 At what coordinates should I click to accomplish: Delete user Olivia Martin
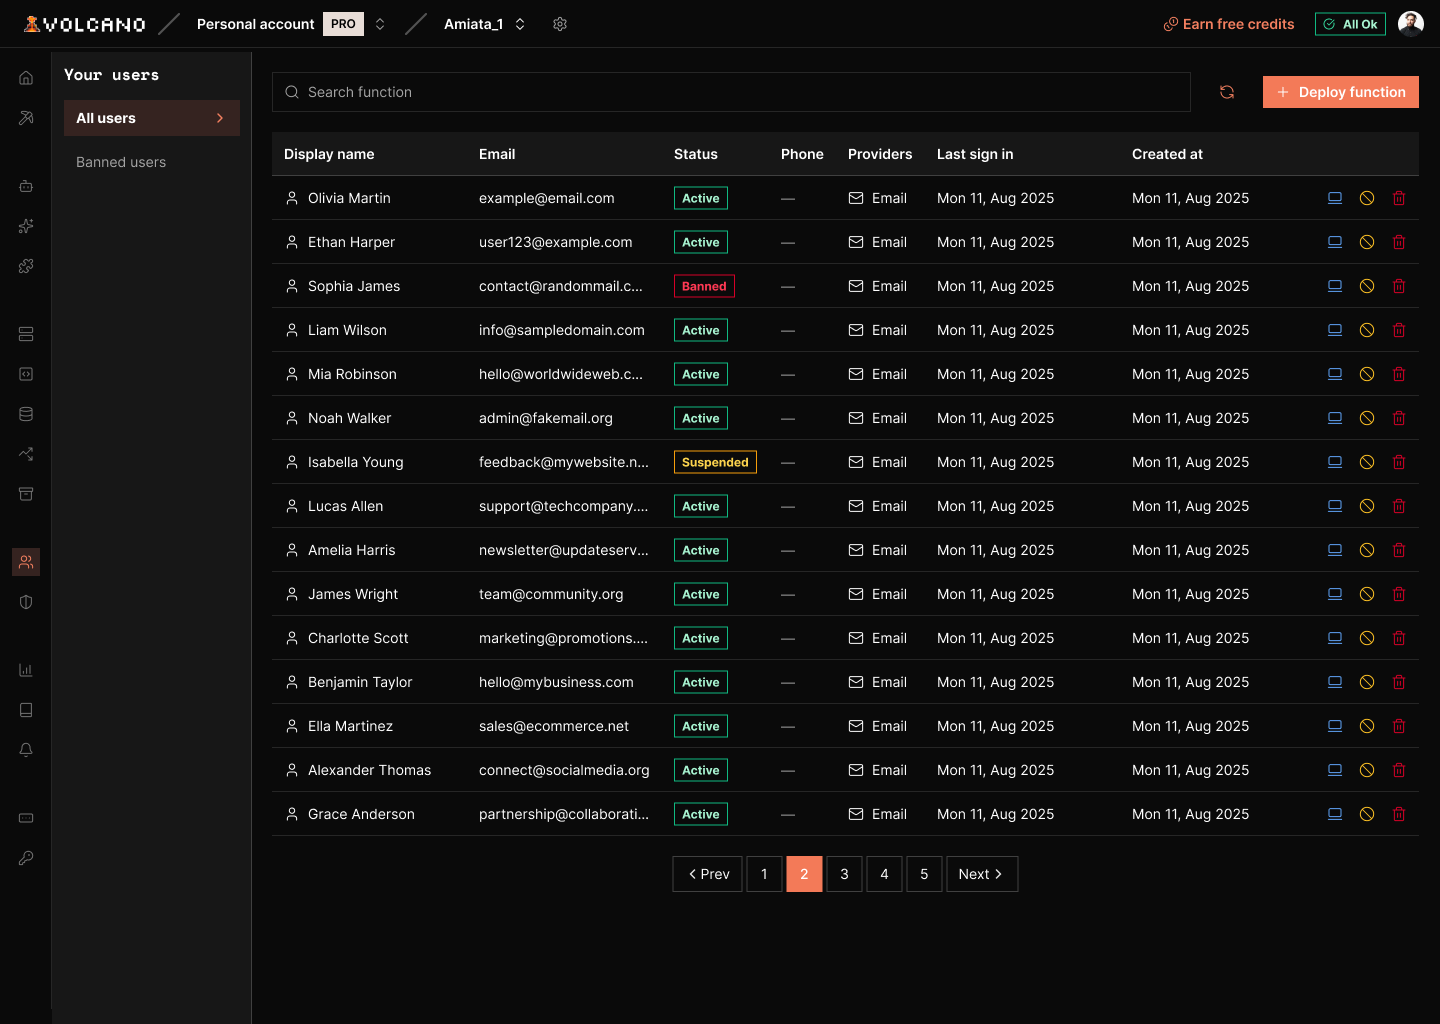(x=1399, y=198)
